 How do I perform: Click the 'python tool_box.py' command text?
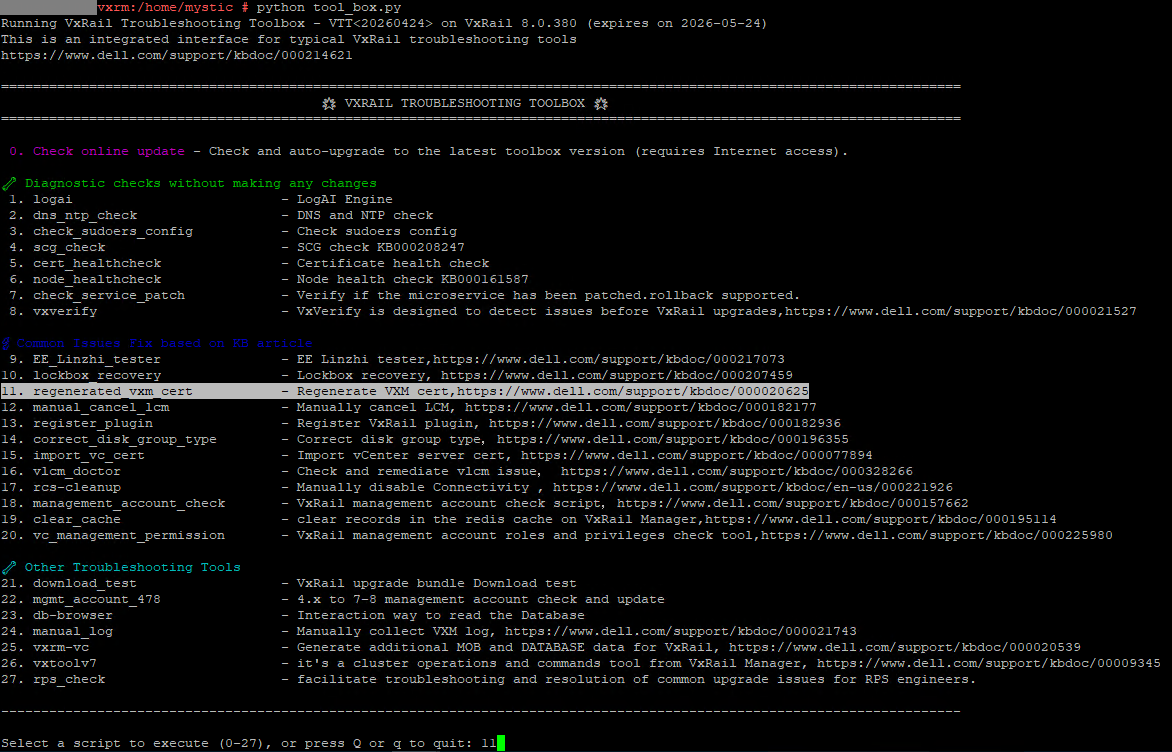(329, 7)
